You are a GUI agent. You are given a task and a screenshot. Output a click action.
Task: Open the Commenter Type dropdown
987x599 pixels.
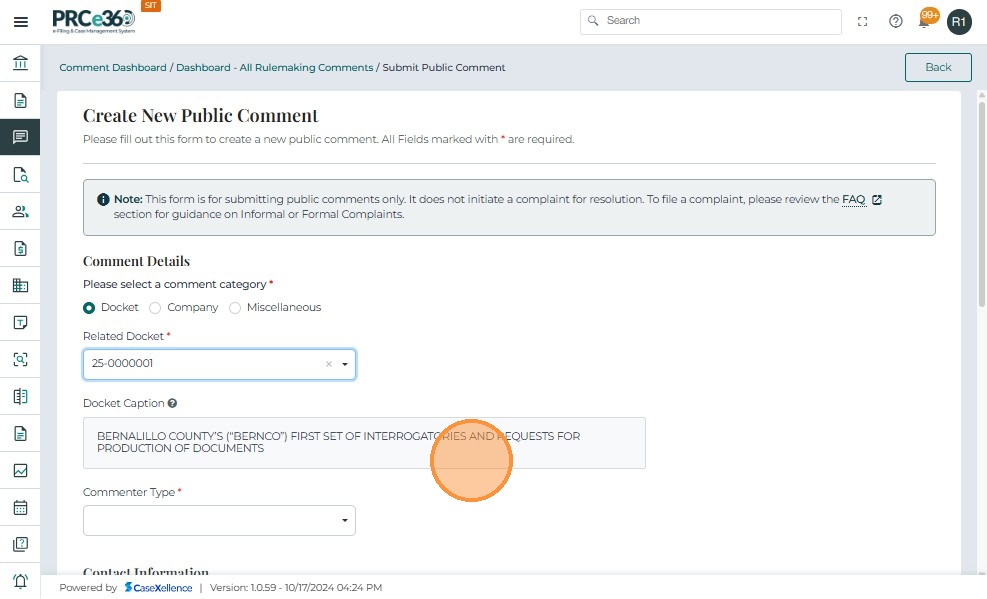point(219,520)
